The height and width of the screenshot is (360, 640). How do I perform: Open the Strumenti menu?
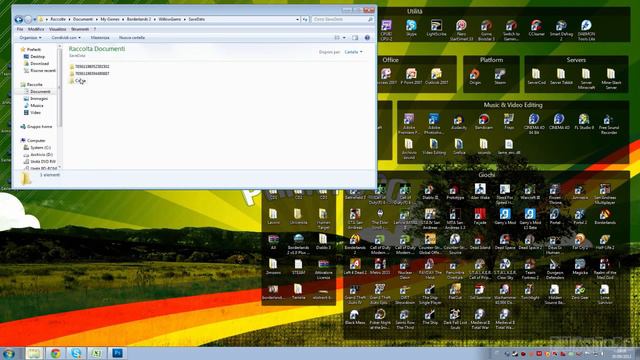tap(80, 29)
